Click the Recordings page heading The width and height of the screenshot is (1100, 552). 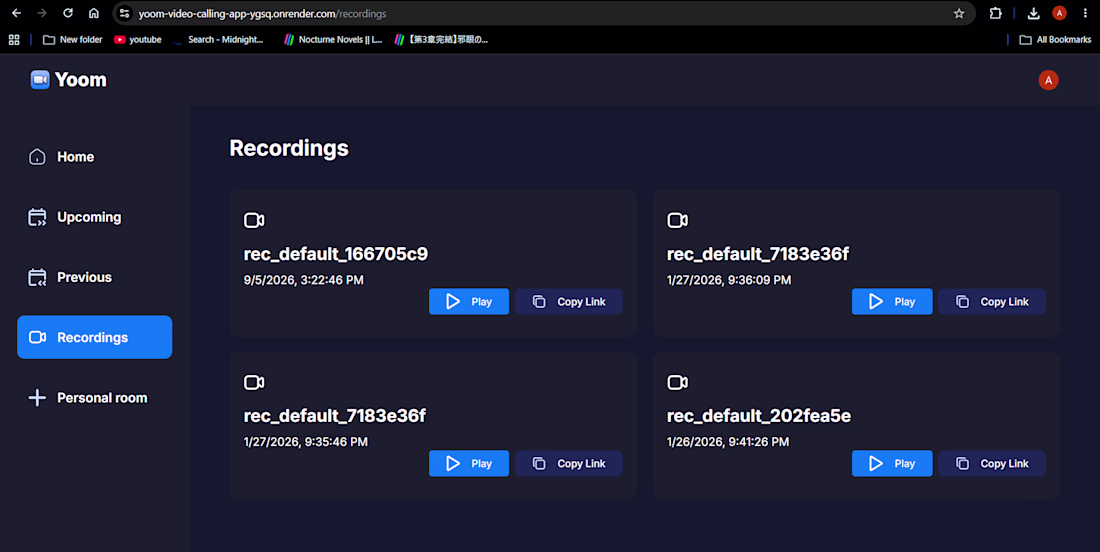(289, 148)
